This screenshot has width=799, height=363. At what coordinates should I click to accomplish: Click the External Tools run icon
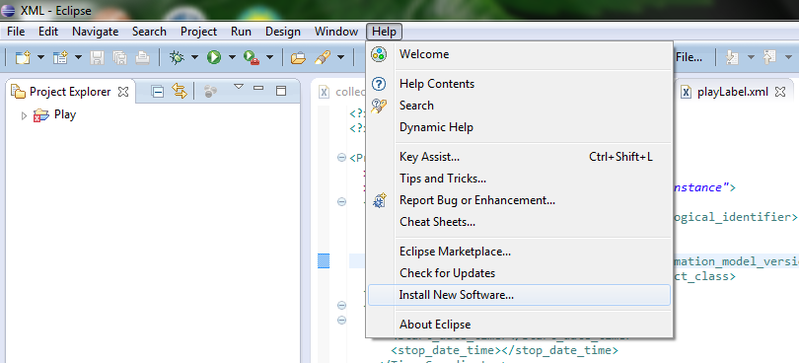(251, 58)
